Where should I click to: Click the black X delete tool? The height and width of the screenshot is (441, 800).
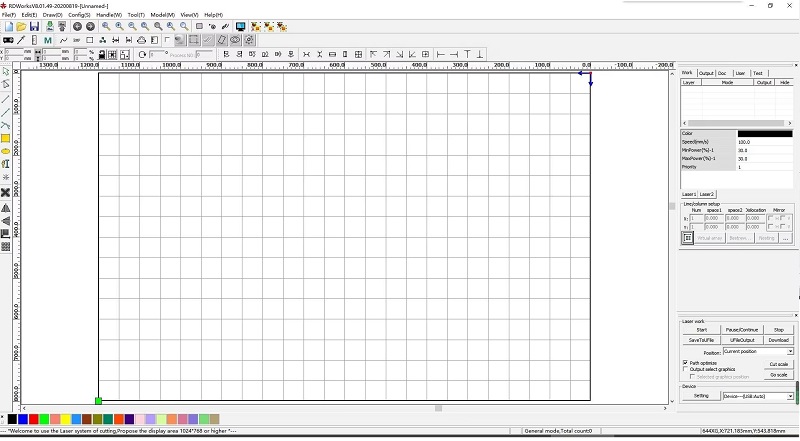(x=6, y=192)
